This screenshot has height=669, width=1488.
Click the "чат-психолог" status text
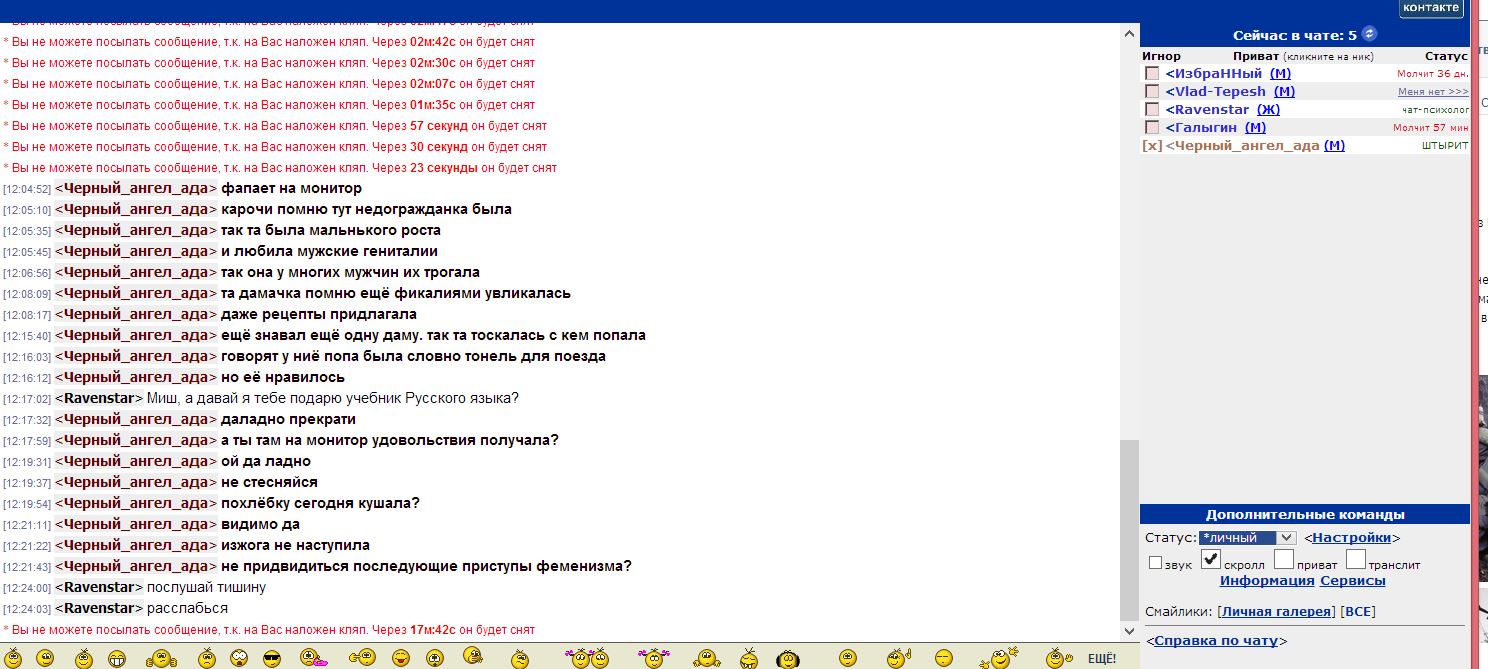tap(1436, 110)
